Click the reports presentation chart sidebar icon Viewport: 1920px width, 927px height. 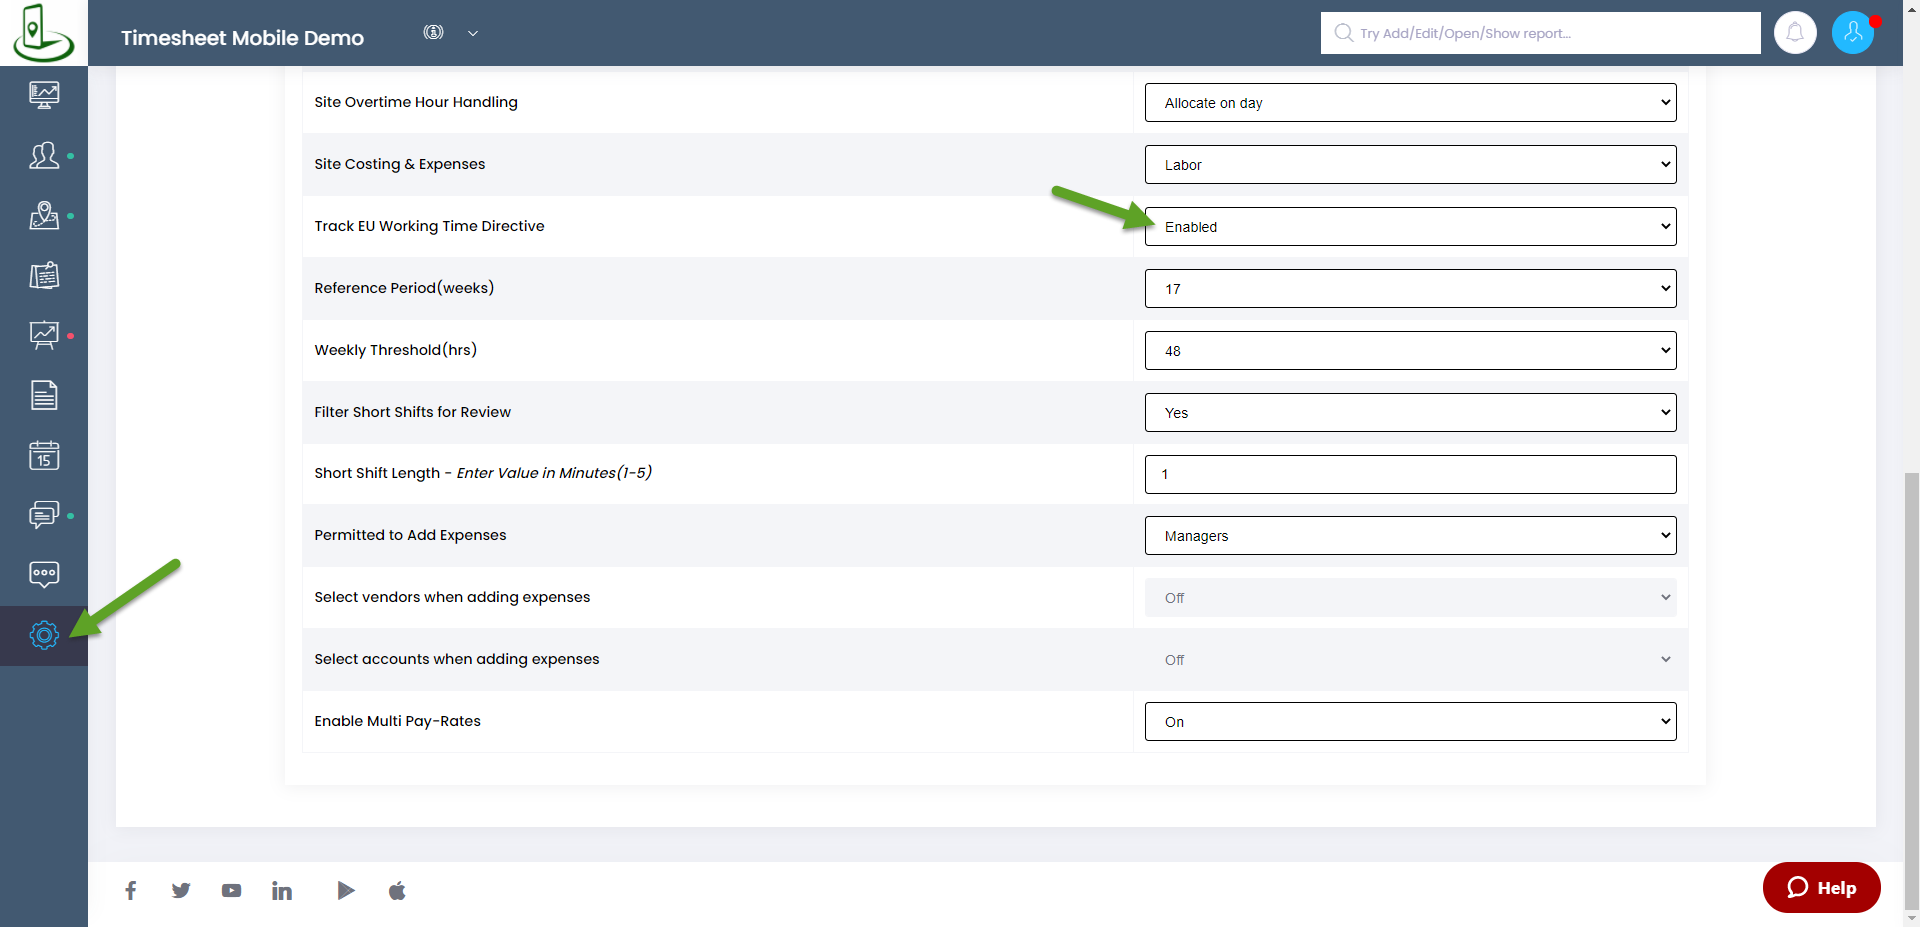click(44, 335)
